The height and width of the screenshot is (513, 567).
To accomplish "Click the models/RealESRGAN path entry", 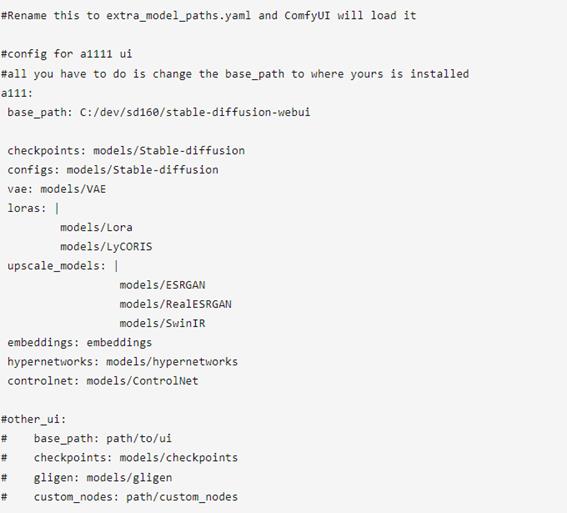I will (x=175, y=304).
